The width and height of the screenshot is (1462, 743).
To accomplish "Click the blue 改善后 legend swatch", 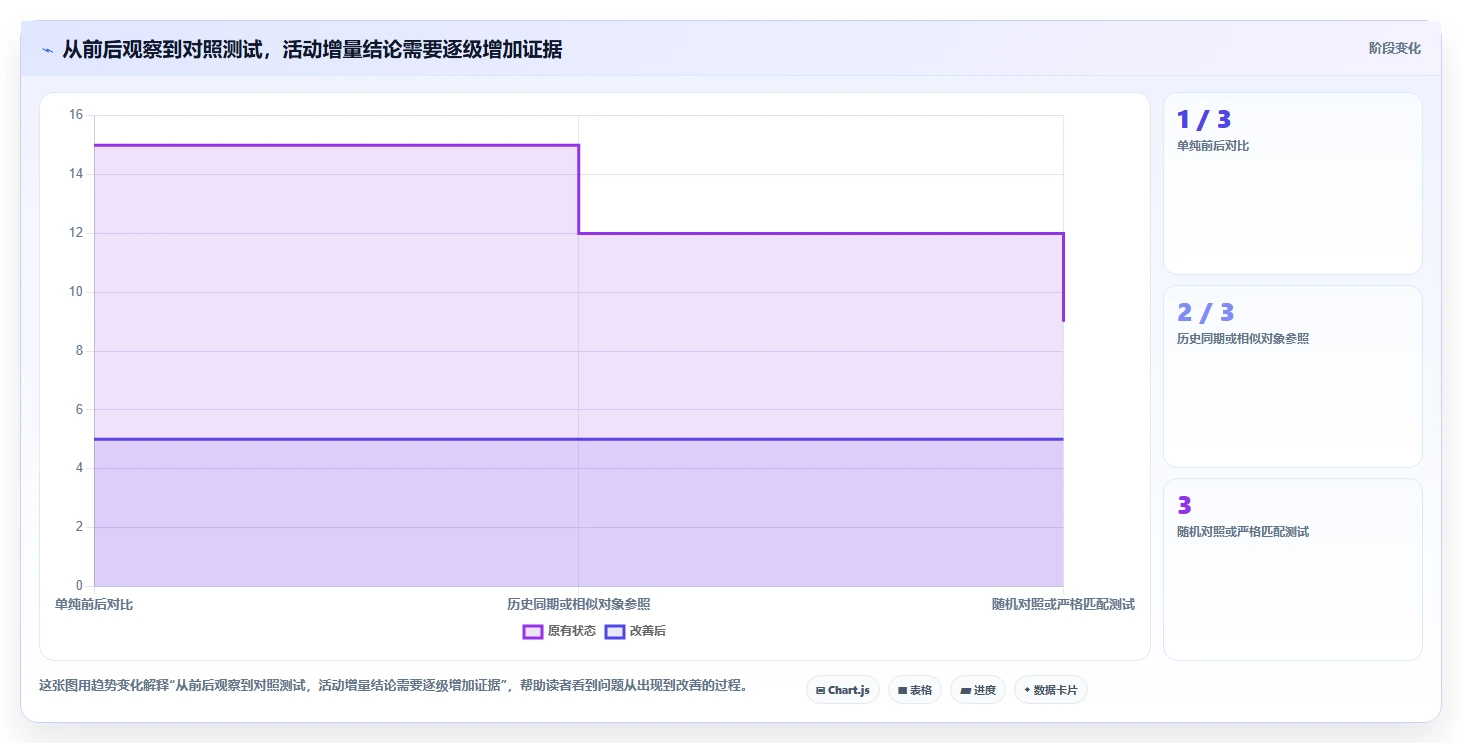I will tap(615, 631).
